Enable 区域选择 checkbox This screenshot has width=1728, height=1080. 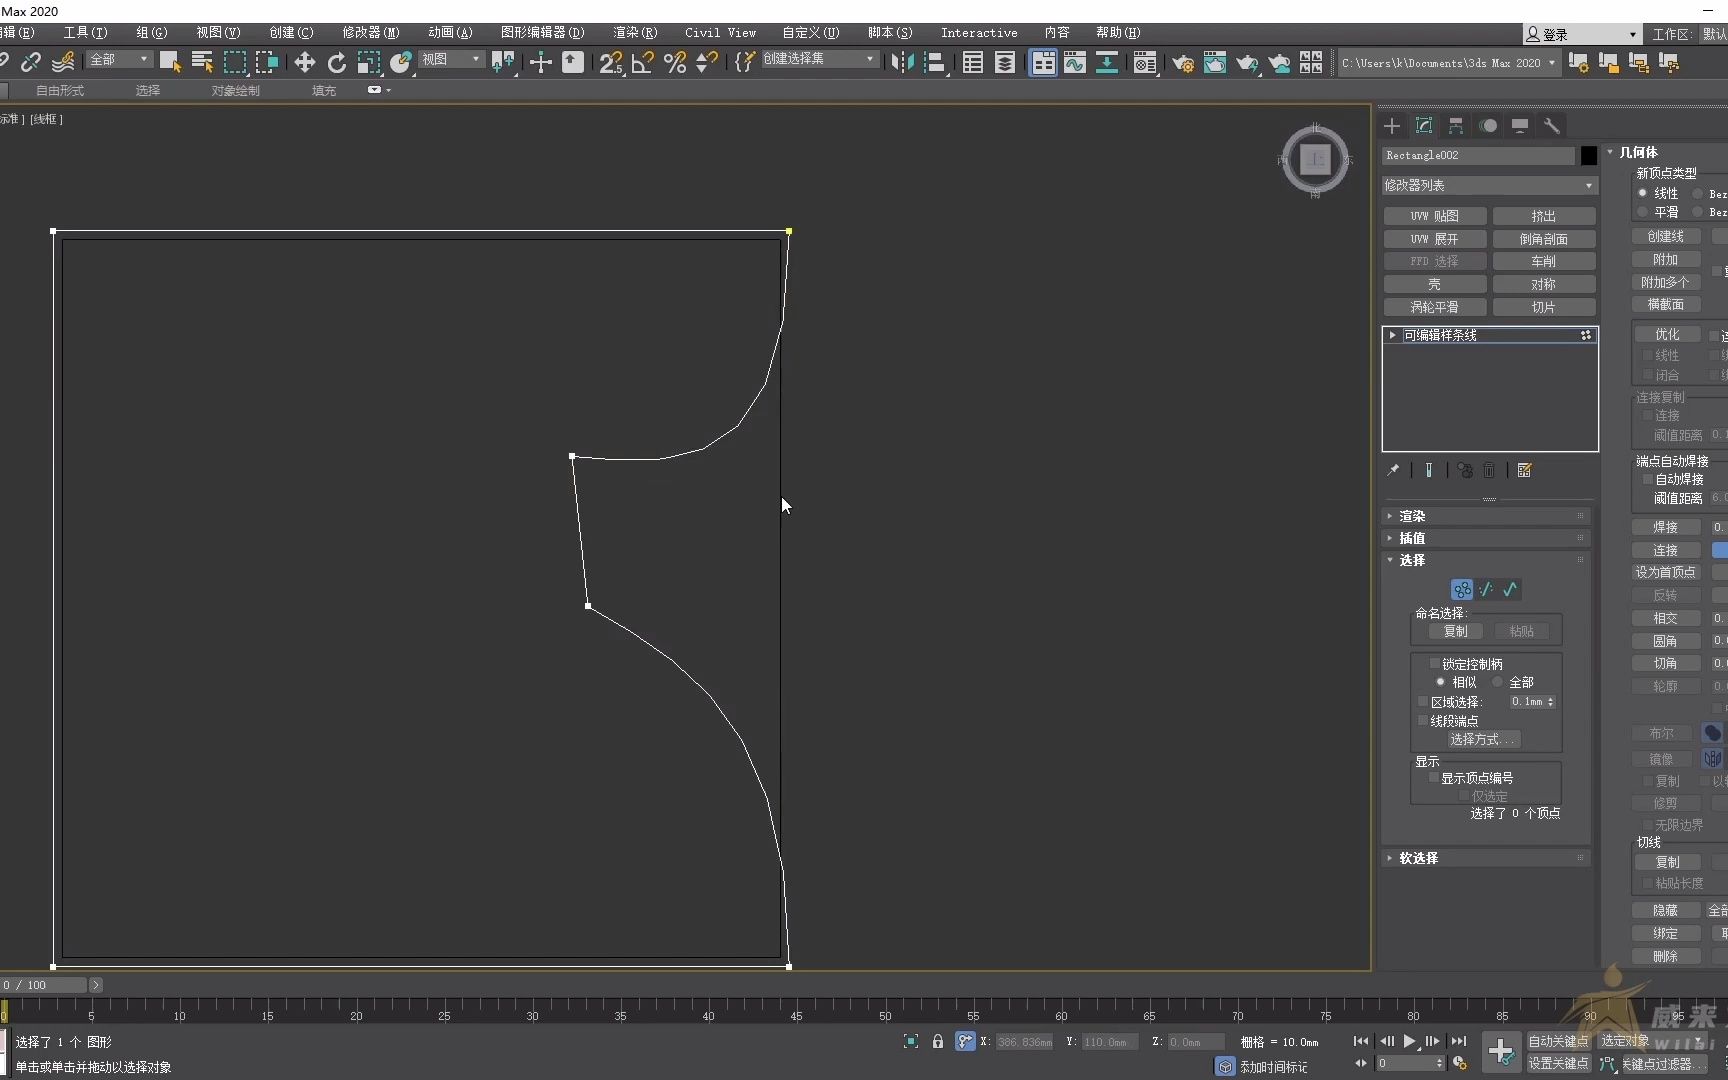click(x=1424, y=702)
